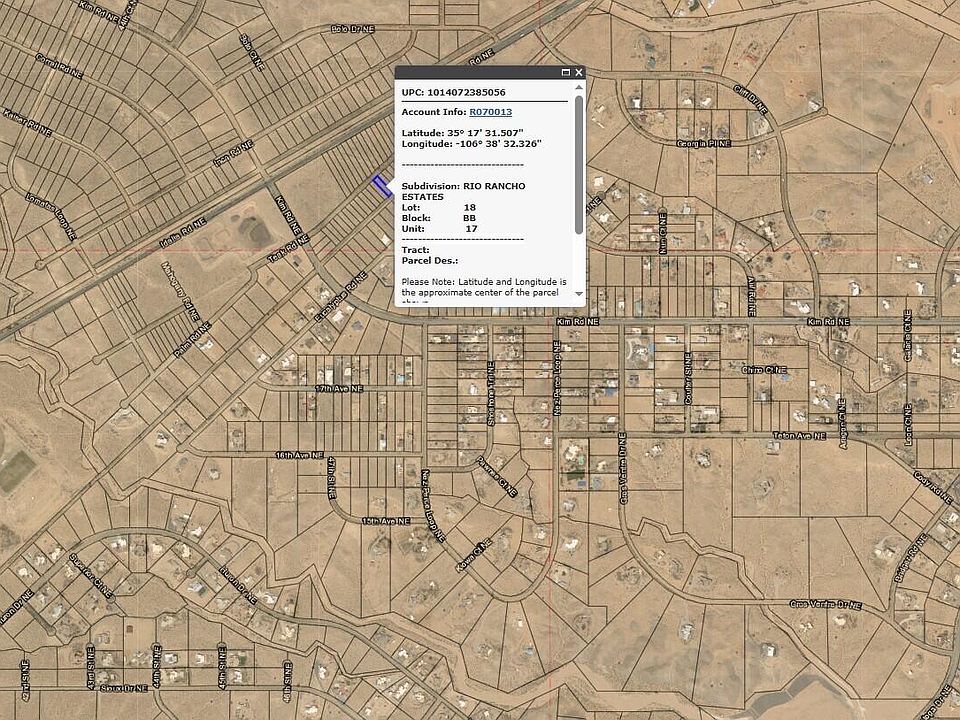Click the 43rd St NE street label
The image size is (960, 720).
pos(90,666)
